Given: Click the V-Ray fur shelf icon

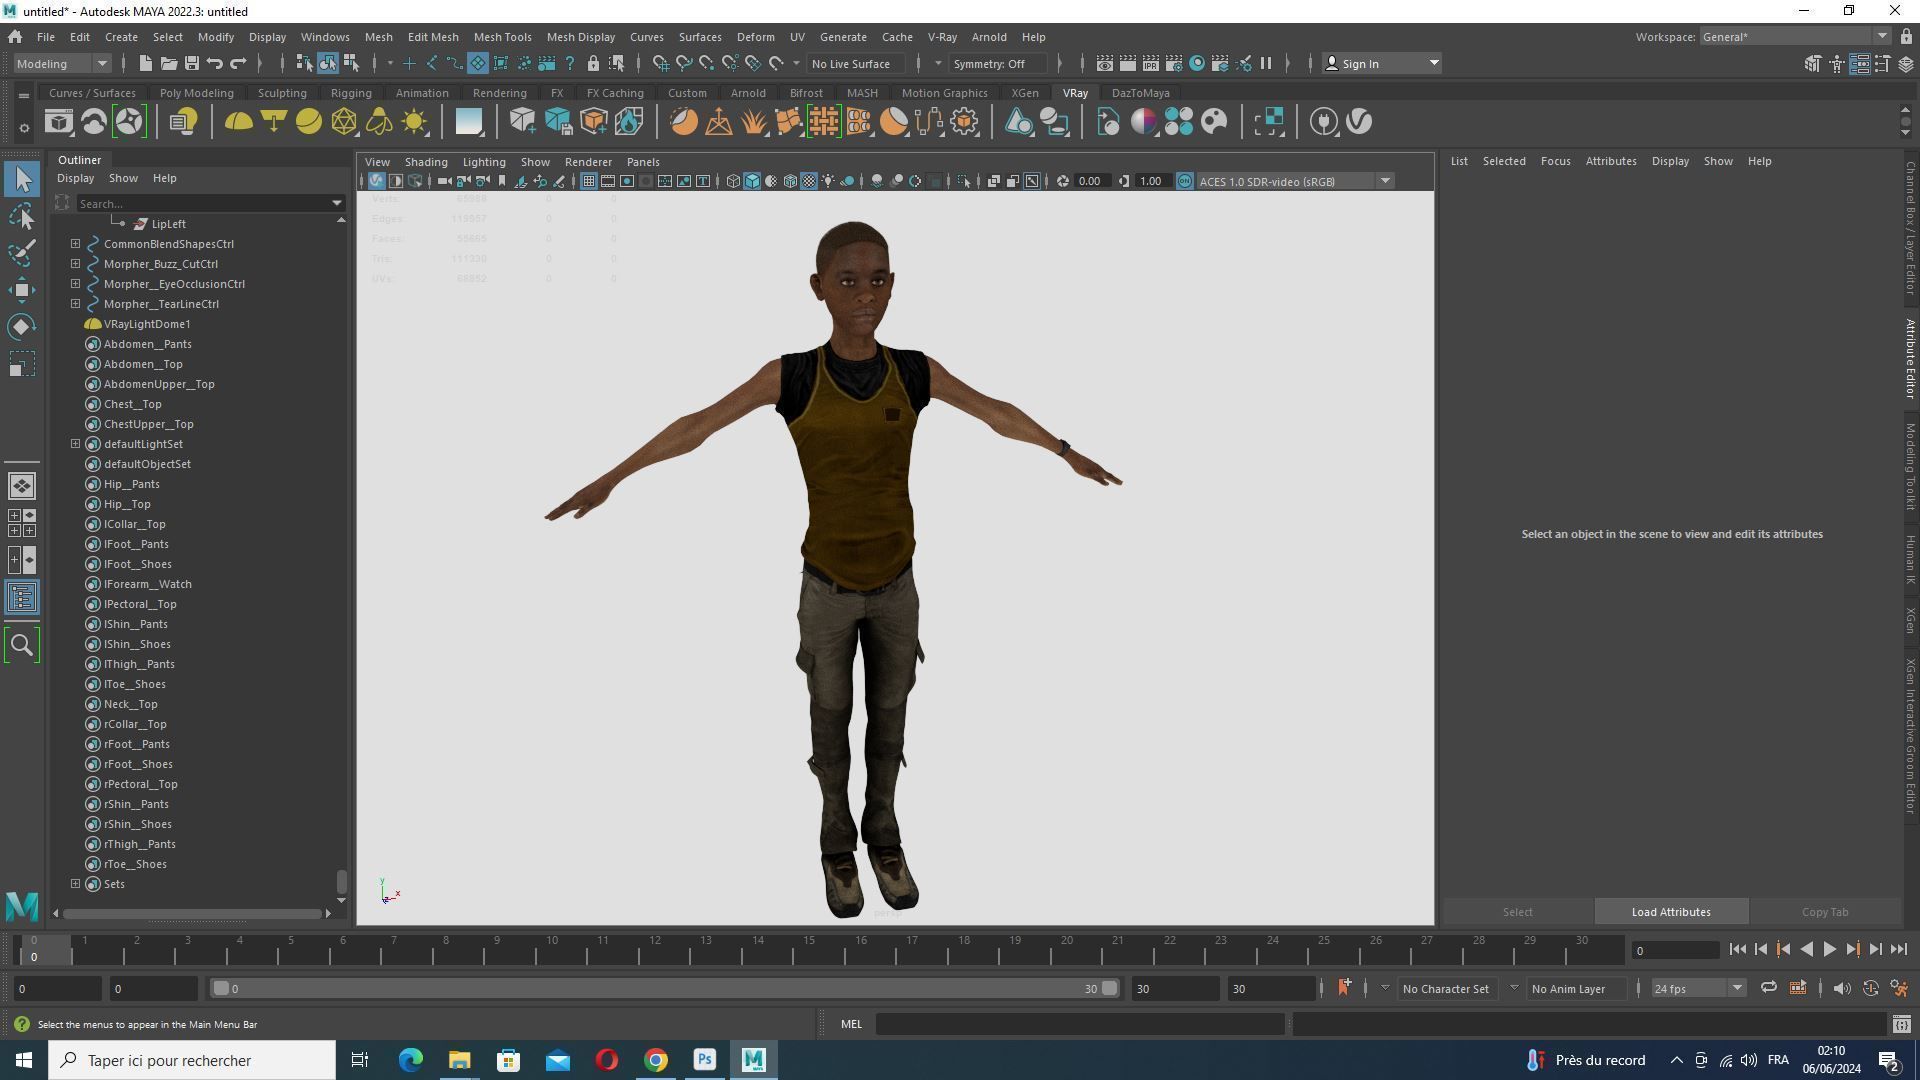Looking at the screenshot, I should pos(754,122).
